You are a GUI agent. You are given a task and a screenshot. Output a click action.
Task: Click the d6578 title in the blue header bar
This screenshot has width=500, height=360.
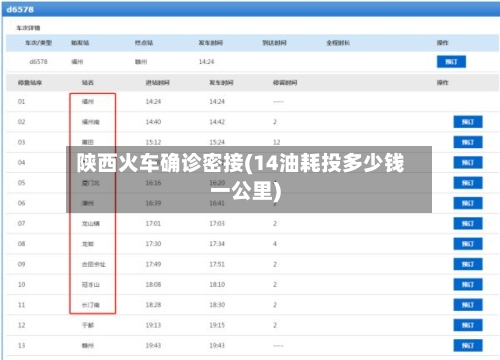[x=20, y=9]
